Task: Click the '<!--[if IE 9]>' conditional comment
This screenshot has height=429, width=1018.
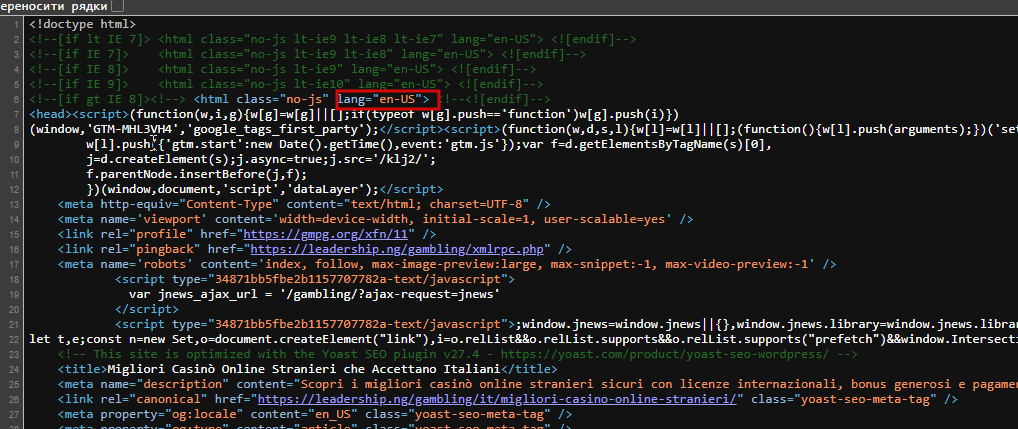Action: 79,85
